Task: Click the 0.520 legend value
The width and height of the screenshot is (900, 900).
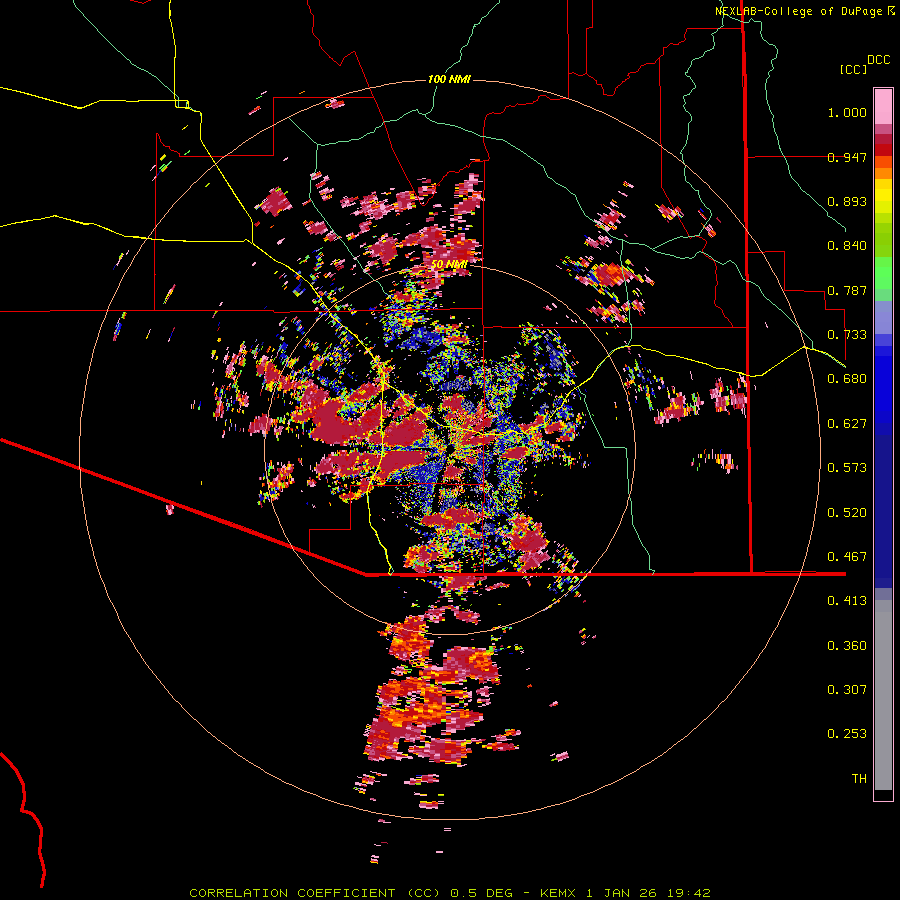Action: point(847,513)
